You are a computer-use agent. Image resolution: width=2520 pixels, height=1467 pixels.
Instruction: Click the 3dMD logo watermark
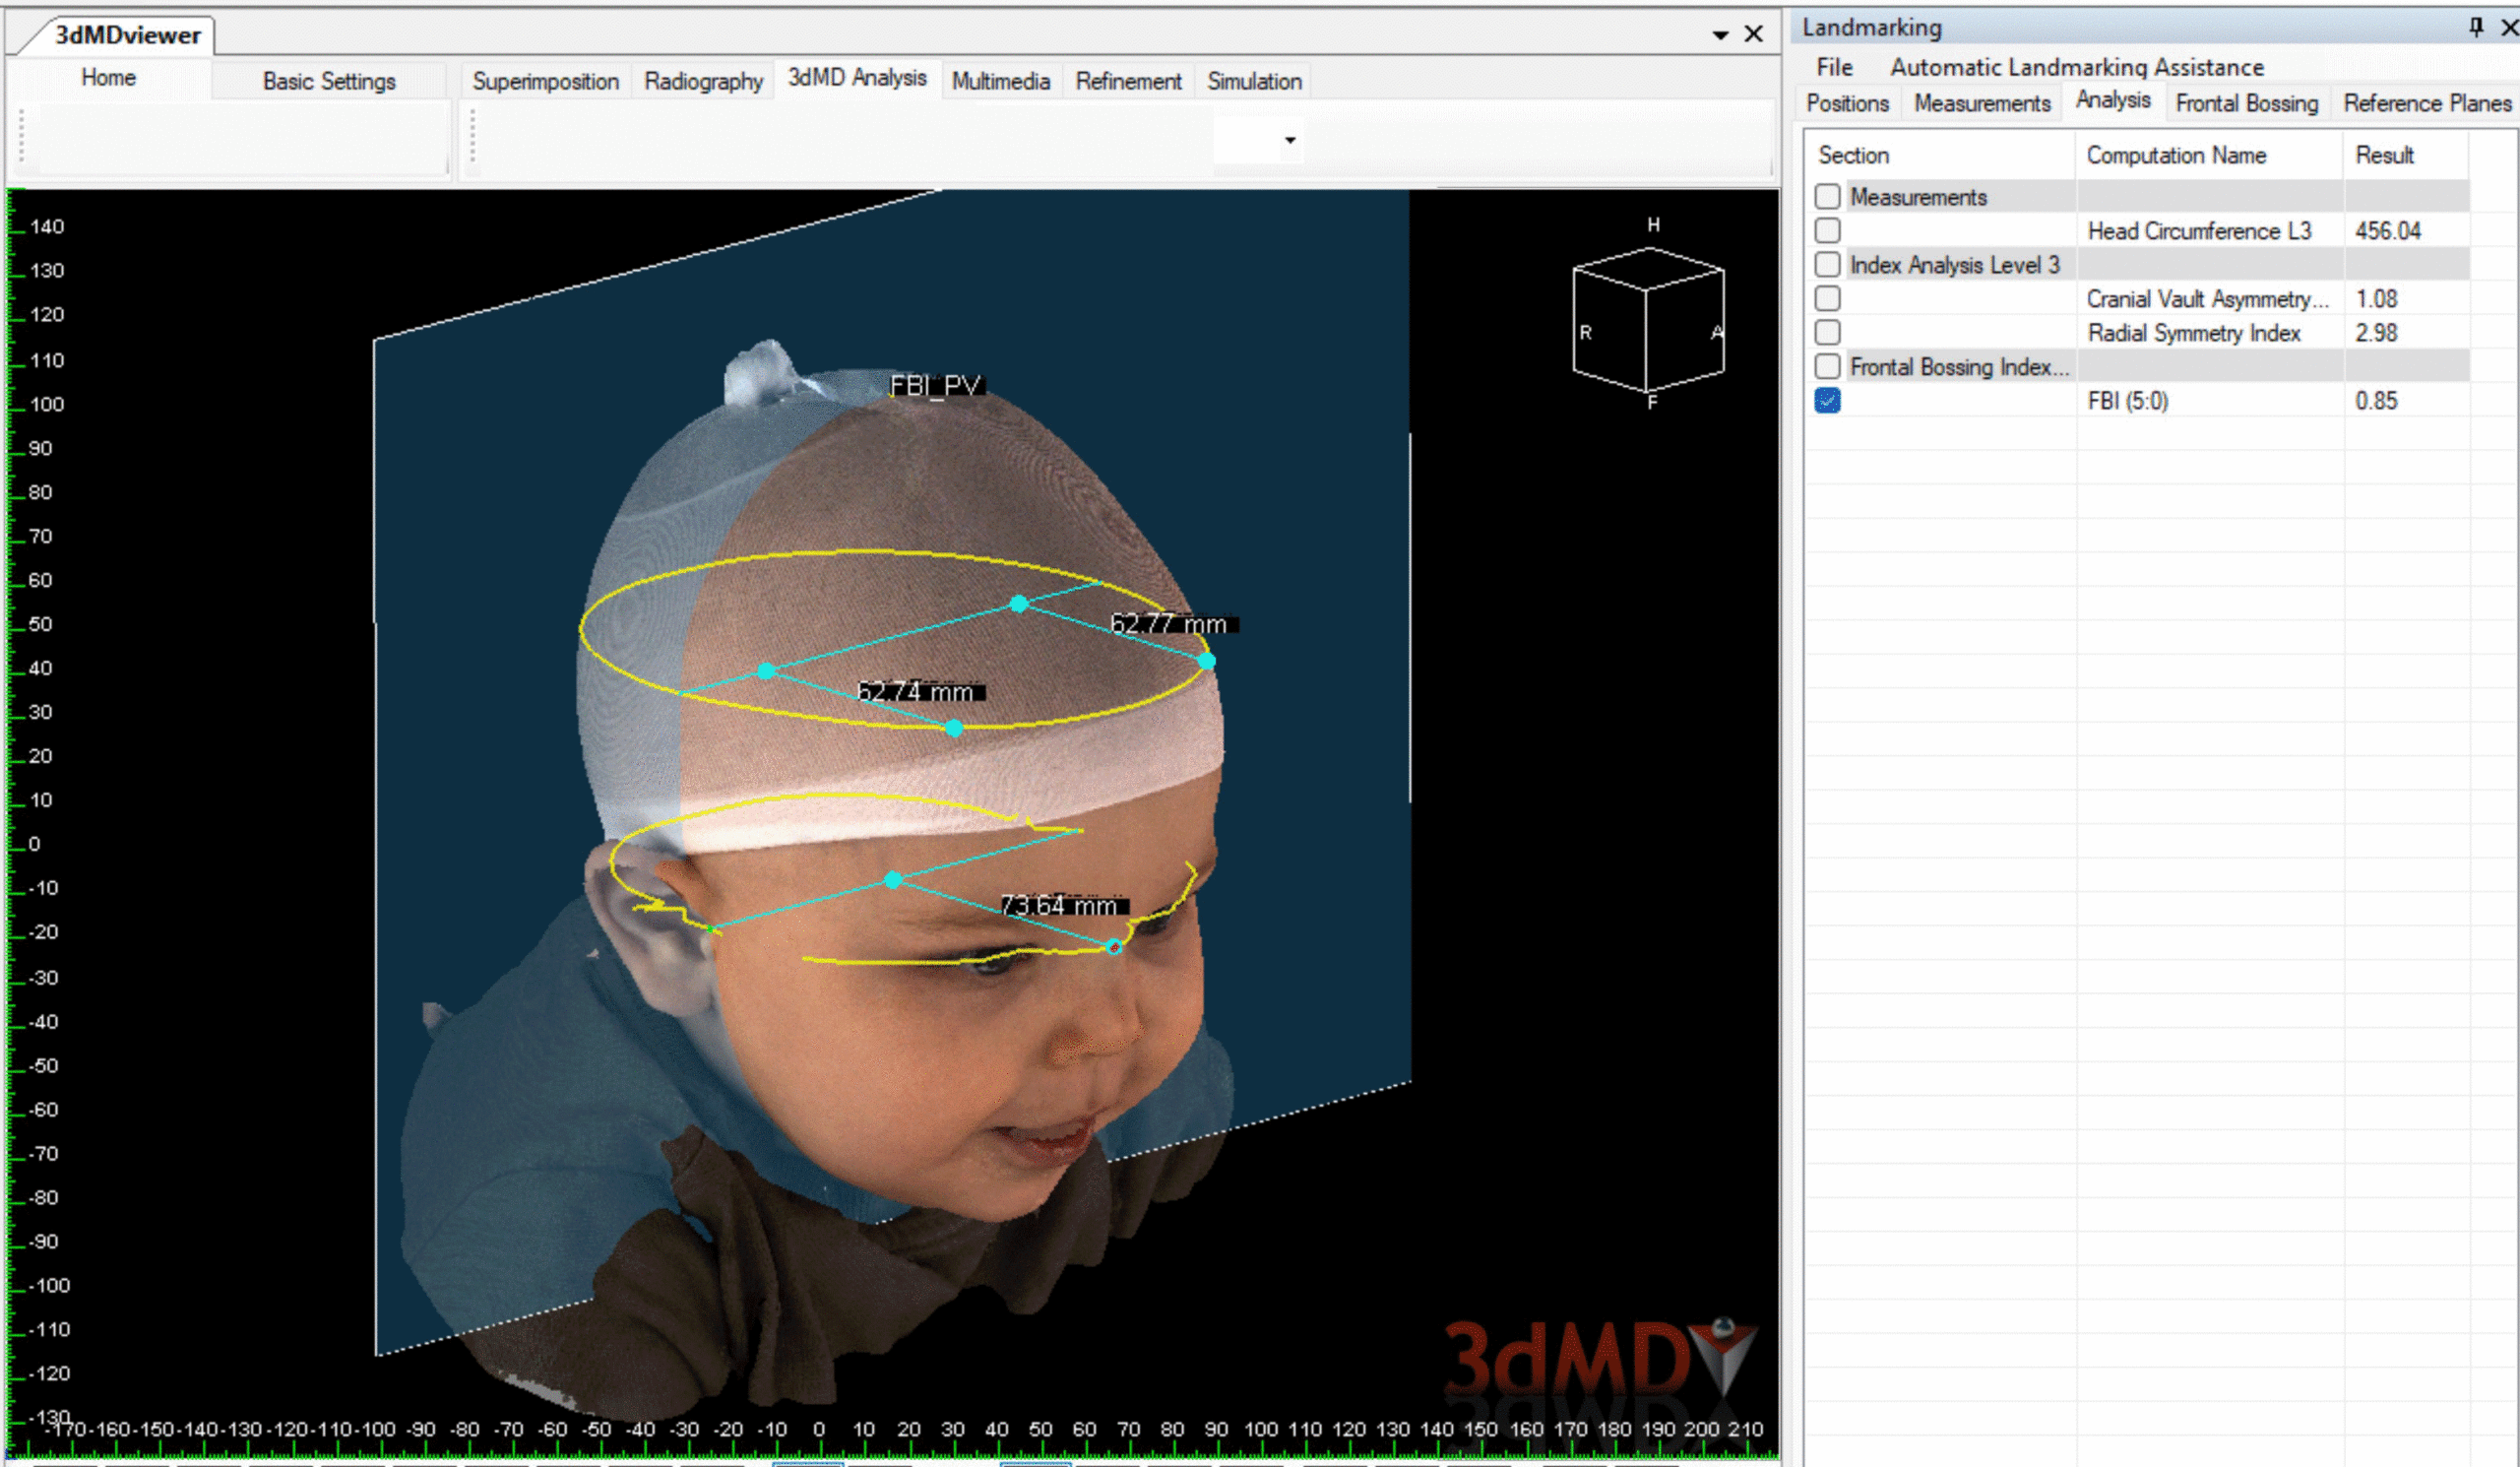(x=1599, y=1359)
